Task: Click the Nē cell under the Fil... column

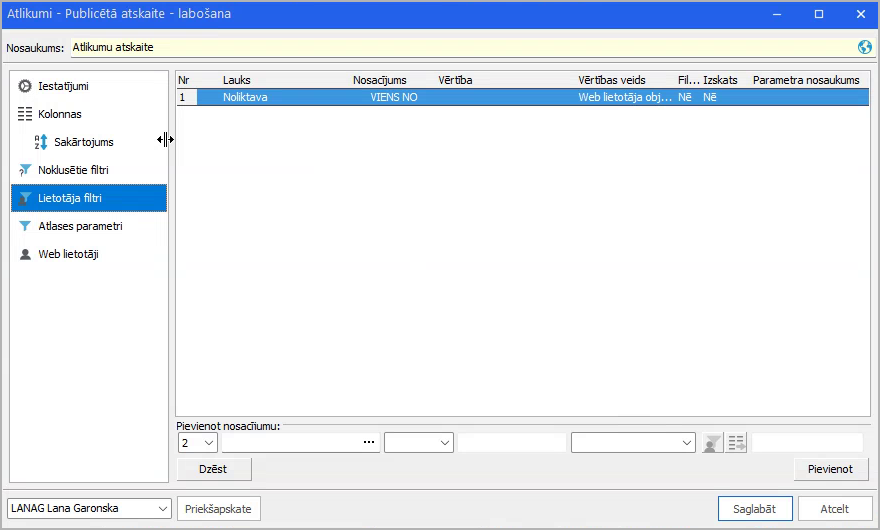Action: [x=685, y=97]
